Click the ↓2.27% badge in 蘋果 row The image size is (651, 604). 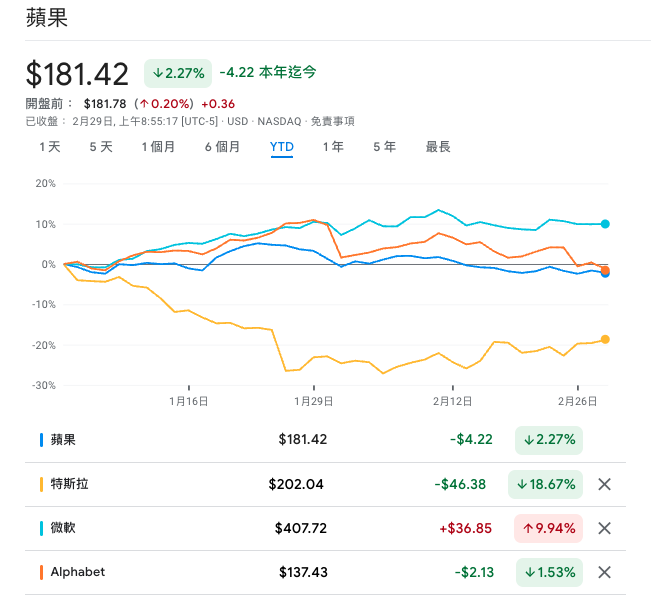(x=549, y=440)
